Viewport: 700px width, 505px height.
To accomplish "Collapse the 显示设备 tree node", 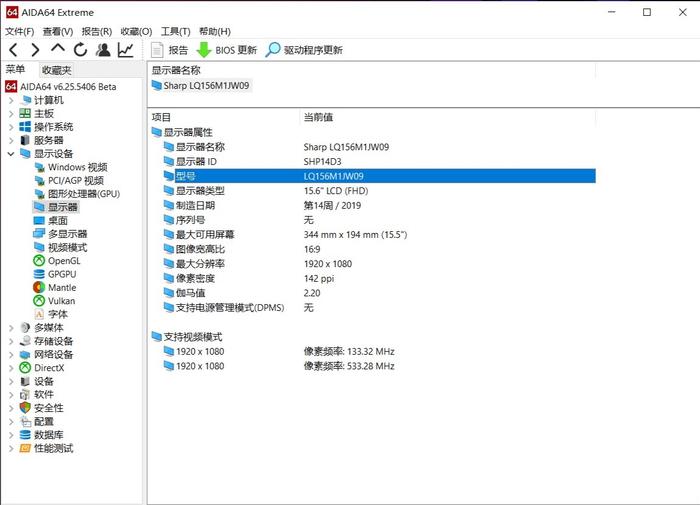I will click(x=11, y=154).
